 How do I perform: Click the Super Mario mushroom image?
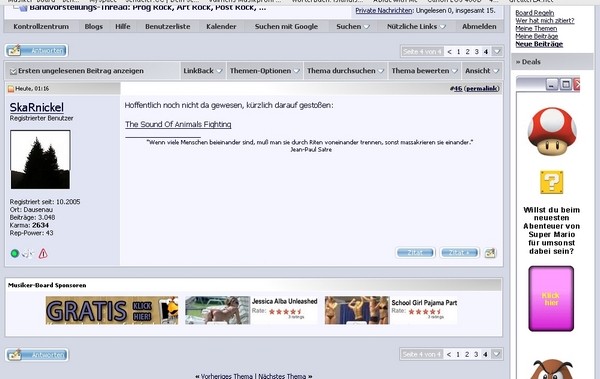(551, 132)
